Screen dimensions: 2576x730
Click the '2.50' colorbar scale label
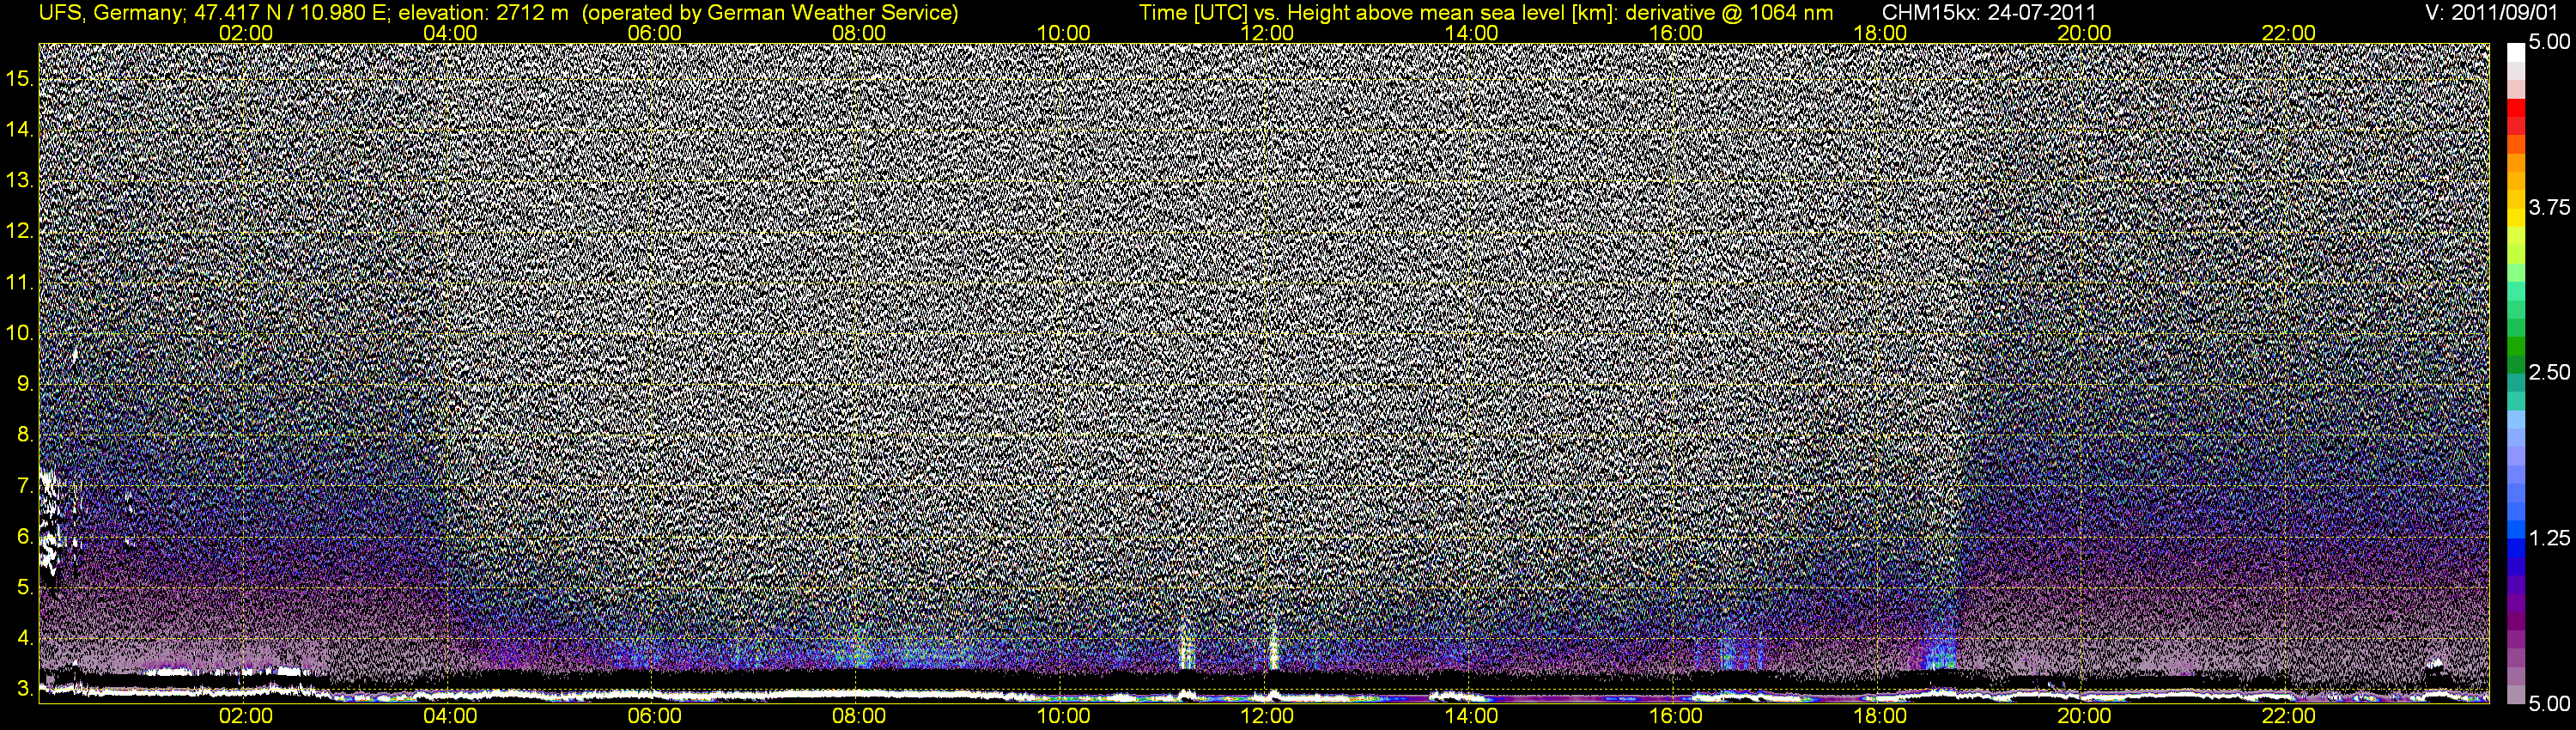point(2549,373)
